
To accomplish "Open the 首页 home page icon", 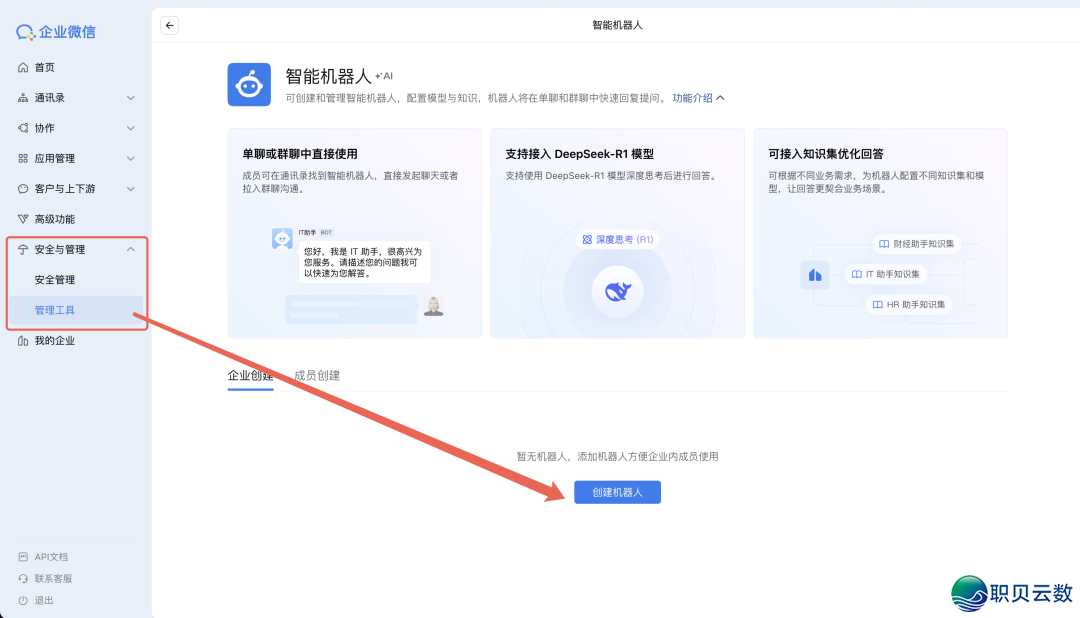I will 23,67.
